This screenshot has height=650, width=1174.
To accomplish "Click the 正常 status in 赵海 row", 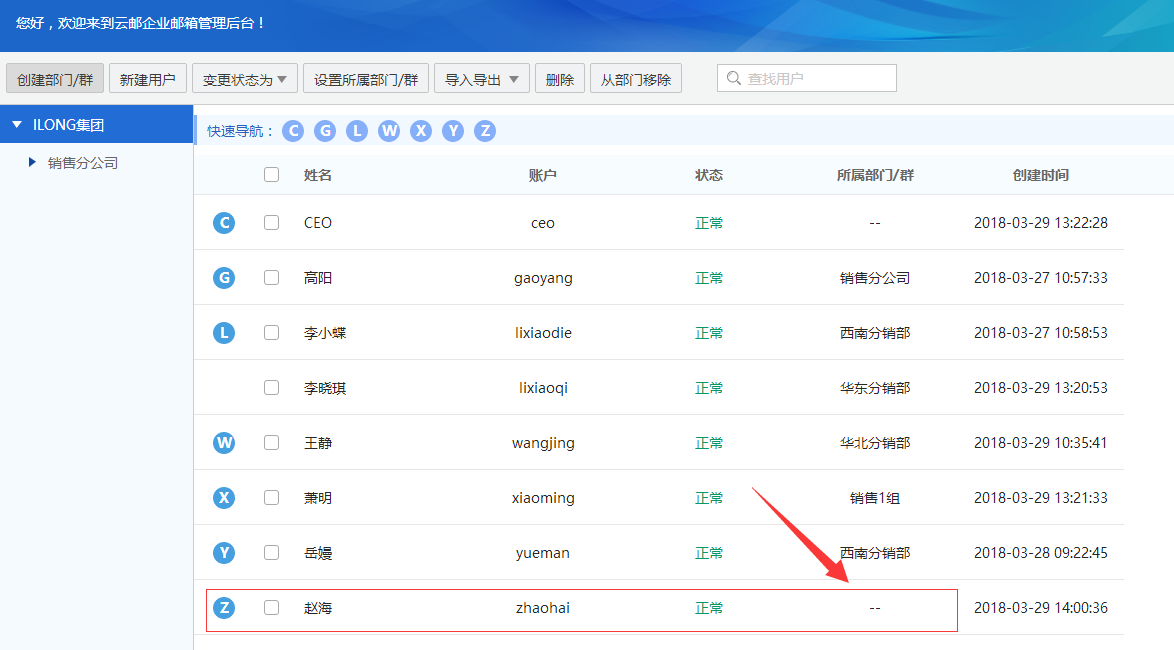I will (708, 608).
